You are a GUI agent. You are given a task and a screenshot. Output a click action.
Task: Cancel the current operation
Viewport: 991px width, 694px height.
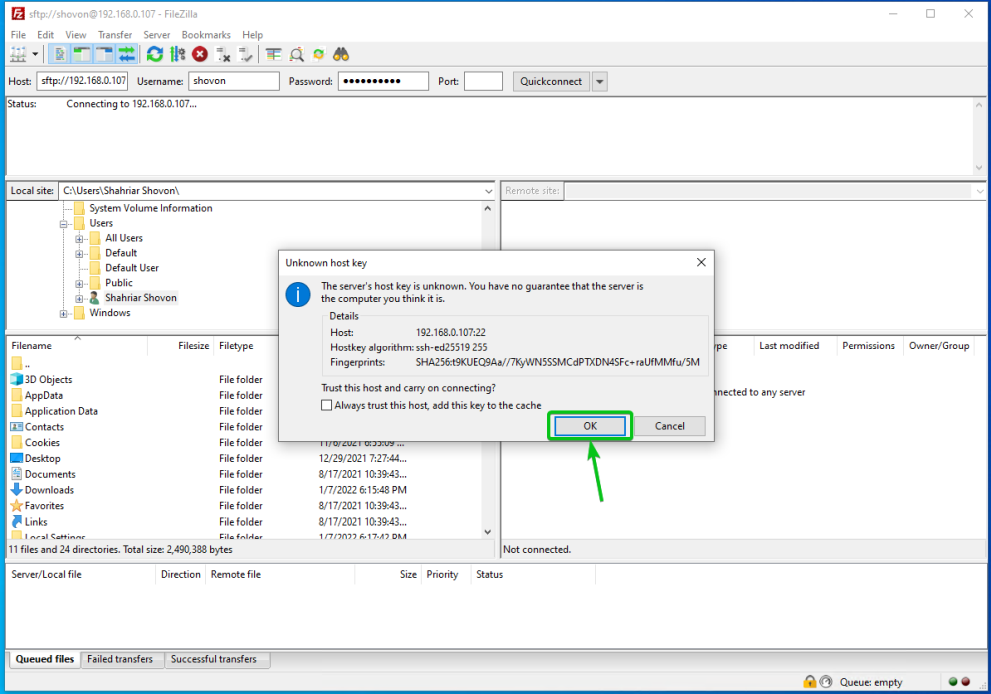coord(200,54)
